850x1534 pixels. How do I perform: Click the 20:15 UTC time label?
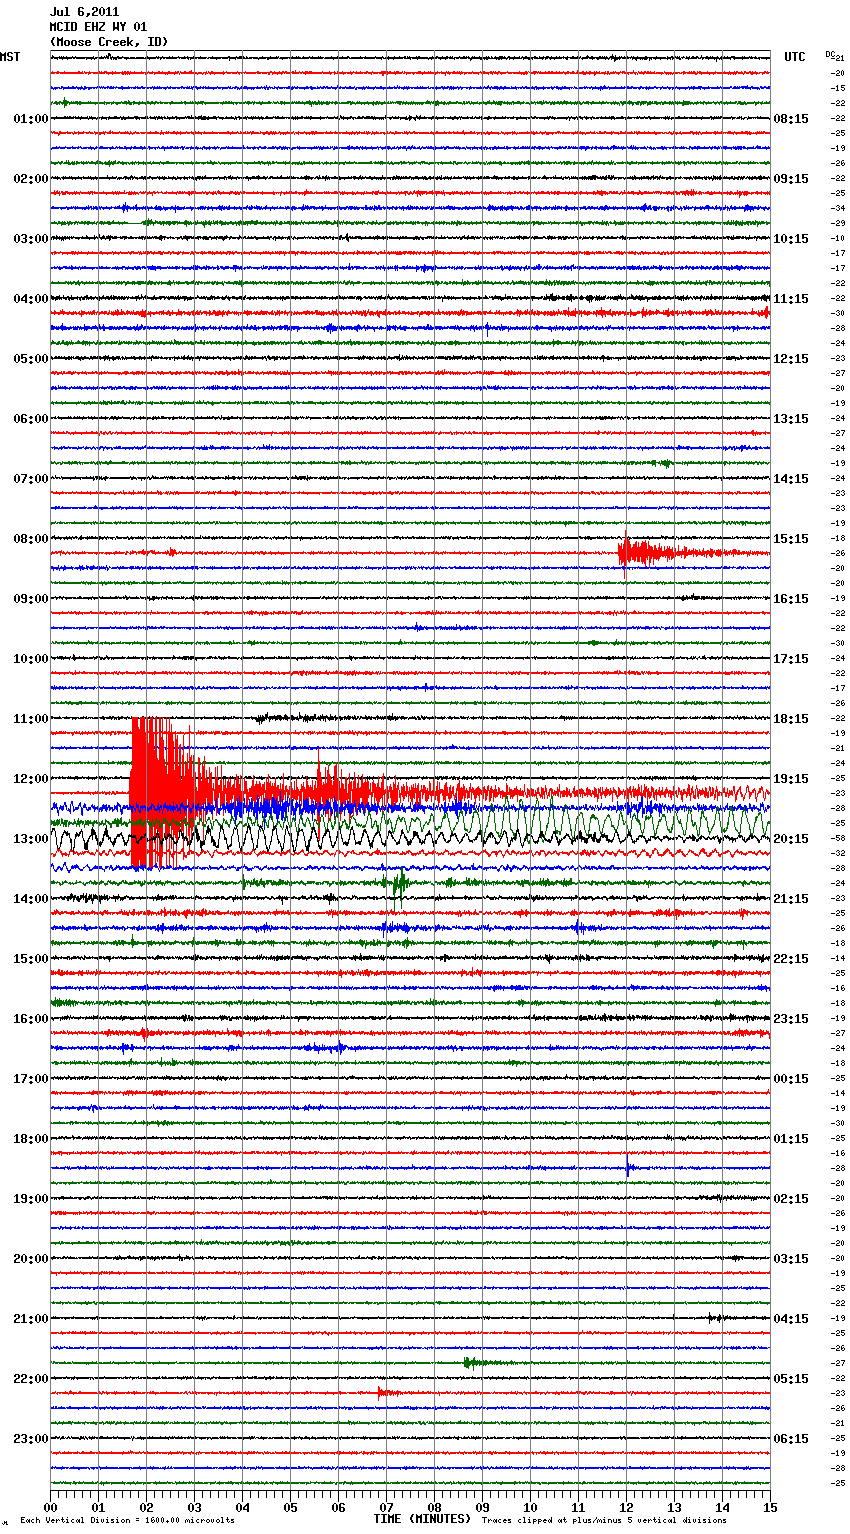click(791, 839)
